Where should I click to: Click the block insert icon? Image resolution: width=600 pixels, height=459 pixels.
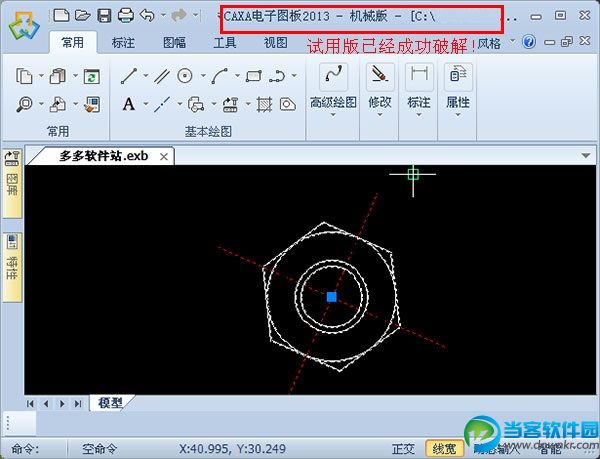coord(196,104)
